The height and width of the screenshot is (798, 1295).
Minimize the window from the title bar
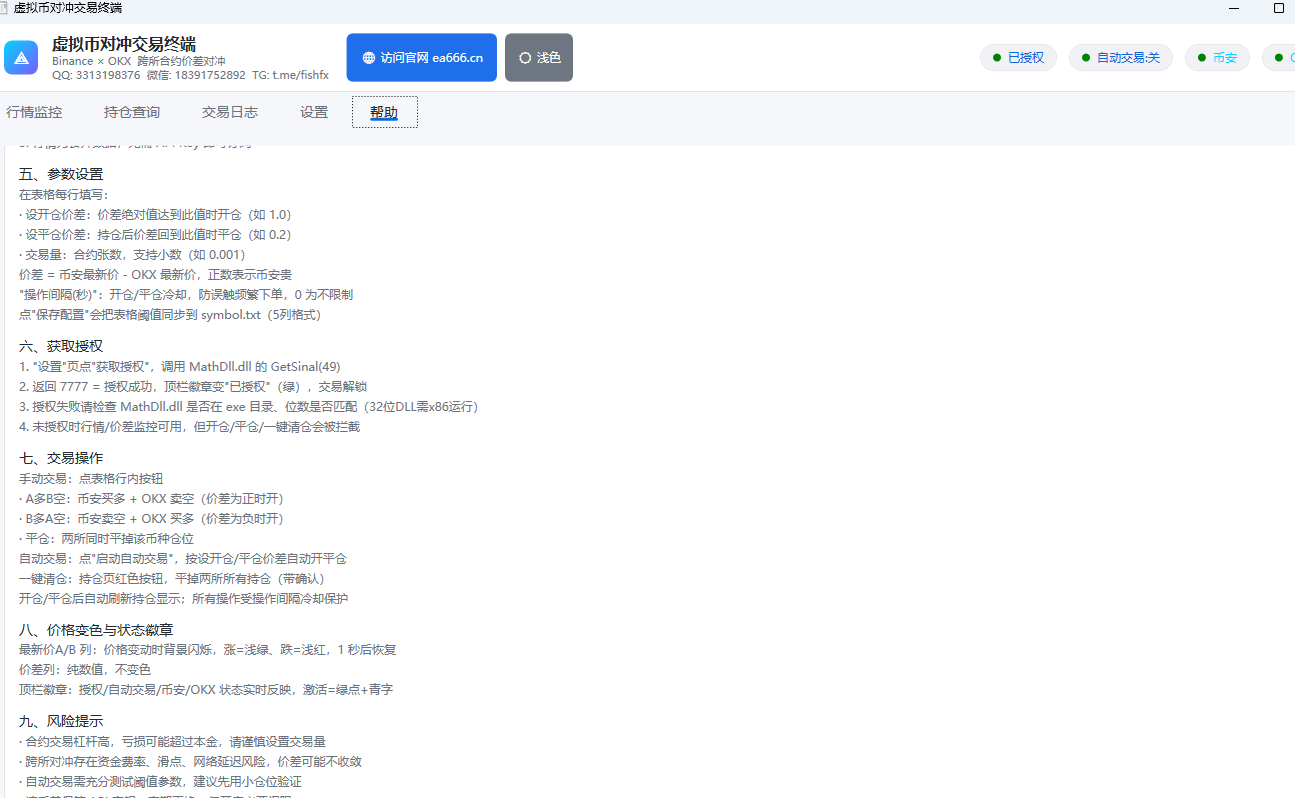coord(1235,8)
